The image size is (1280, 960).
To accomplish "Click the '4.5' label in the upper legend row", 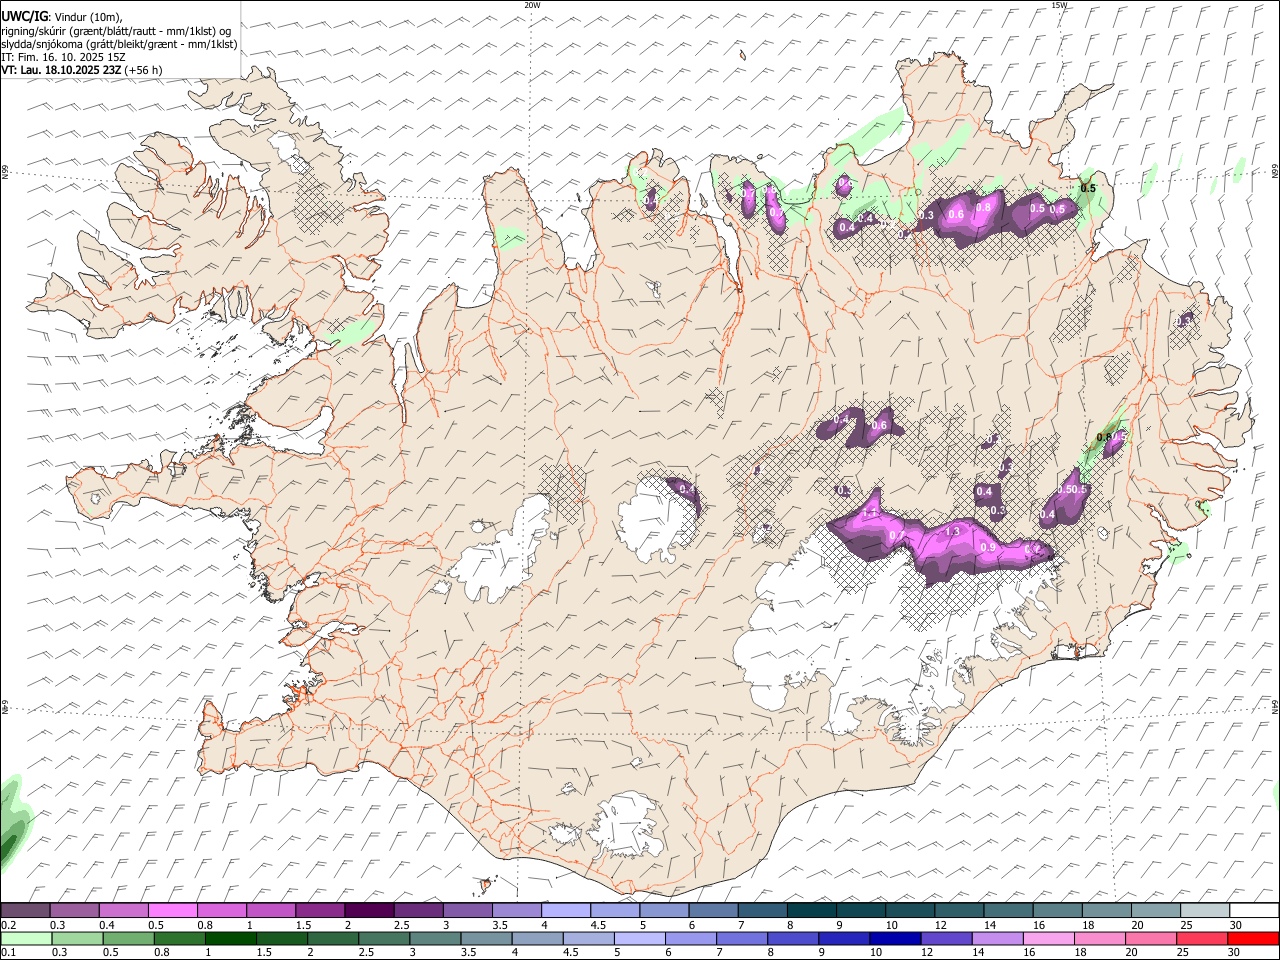I will (x=598, y=925).
